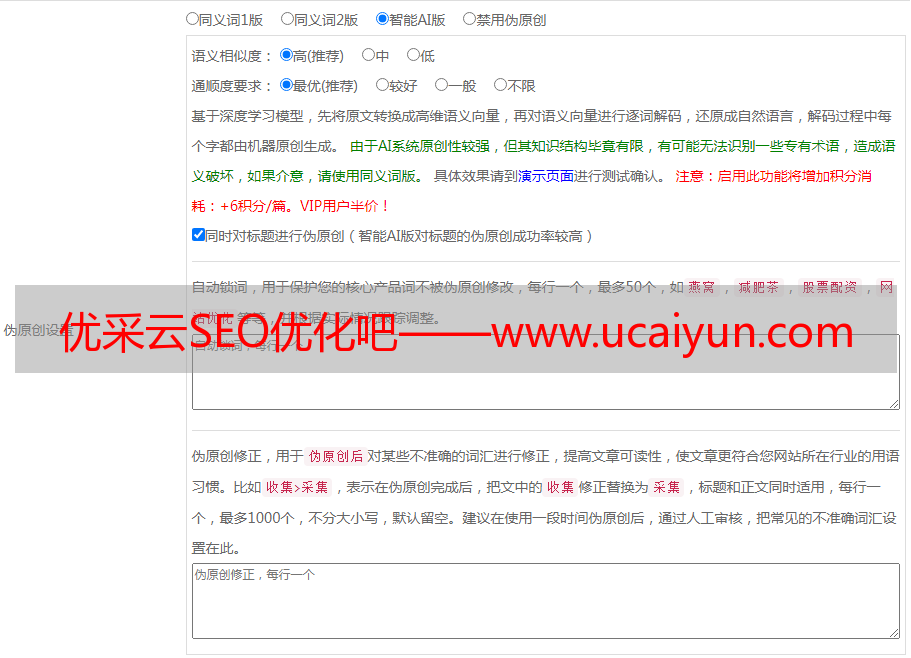The height and width of the screenshot is (658, 911).
Task: Click the 伪原创后 highlighted tag
Action: click(x=336, y=456)
